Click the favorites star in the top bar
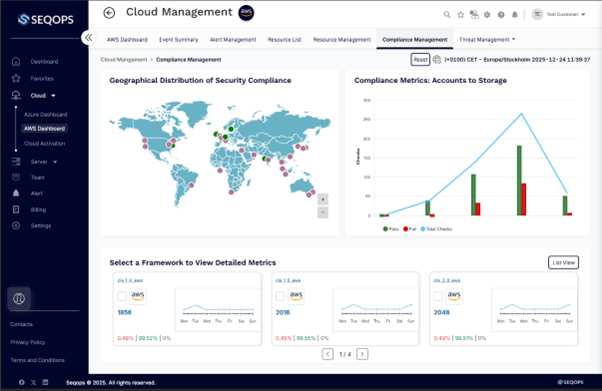 (460, 15)
